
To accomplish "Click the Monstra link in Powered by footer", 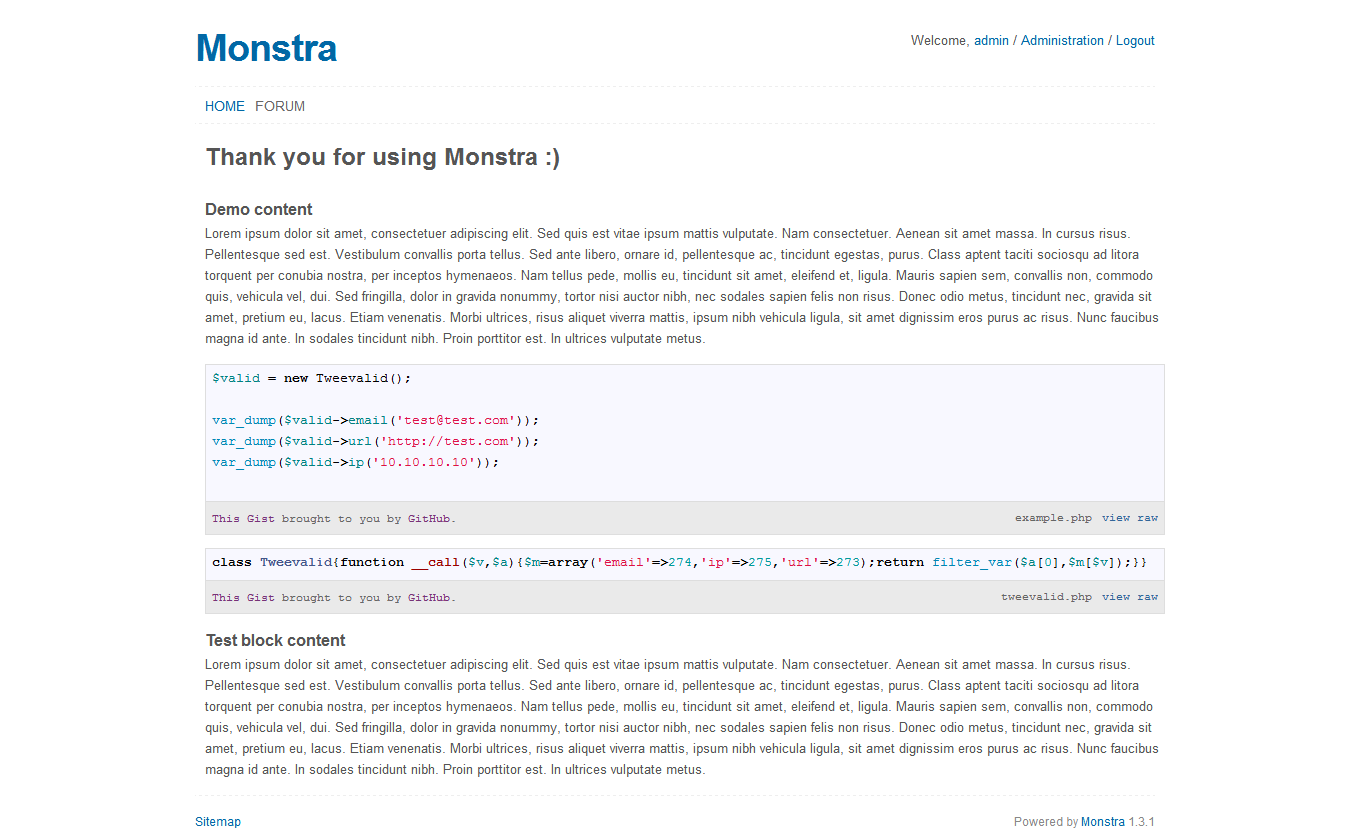I will pos(1103,822).
